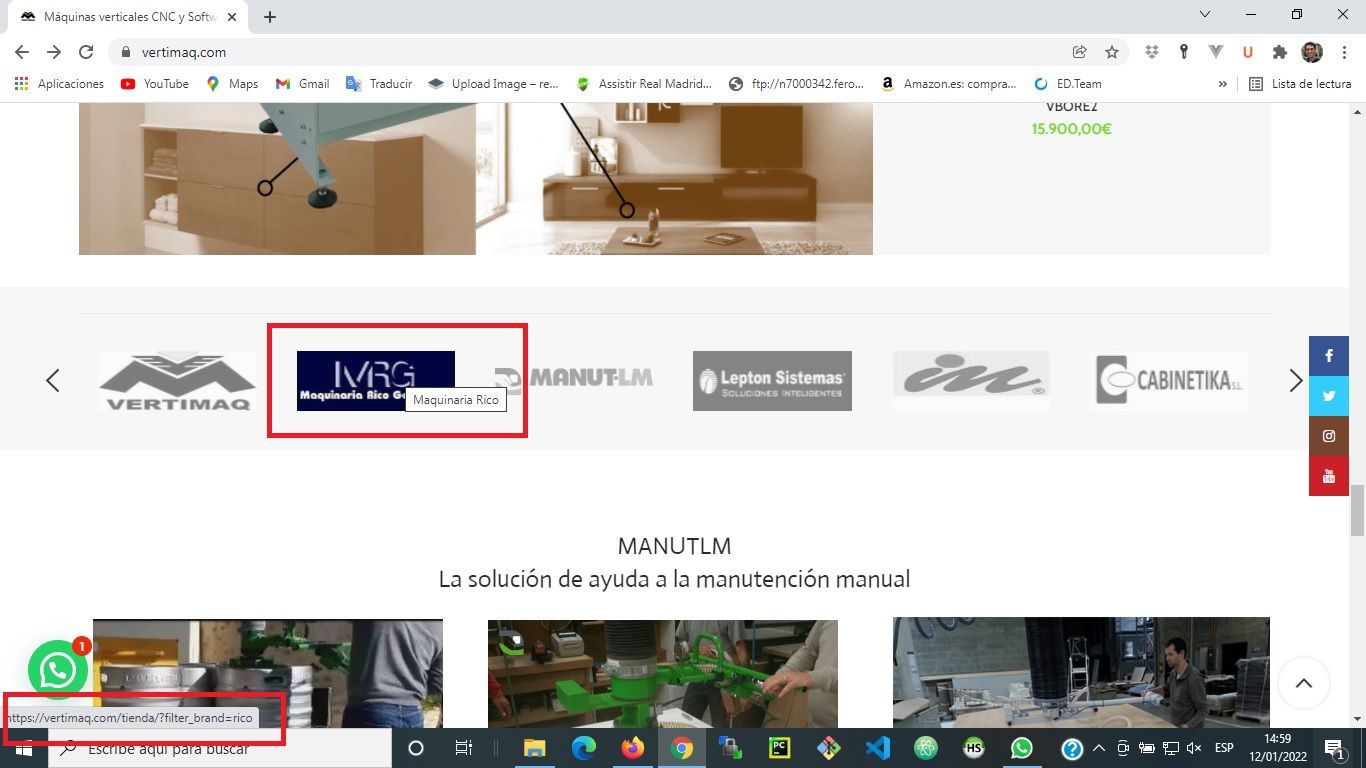Launch Microsoft Edge from the taskbar
Image resolution: width=1366 pixels, height=768 pixels.
pos(584,748)
